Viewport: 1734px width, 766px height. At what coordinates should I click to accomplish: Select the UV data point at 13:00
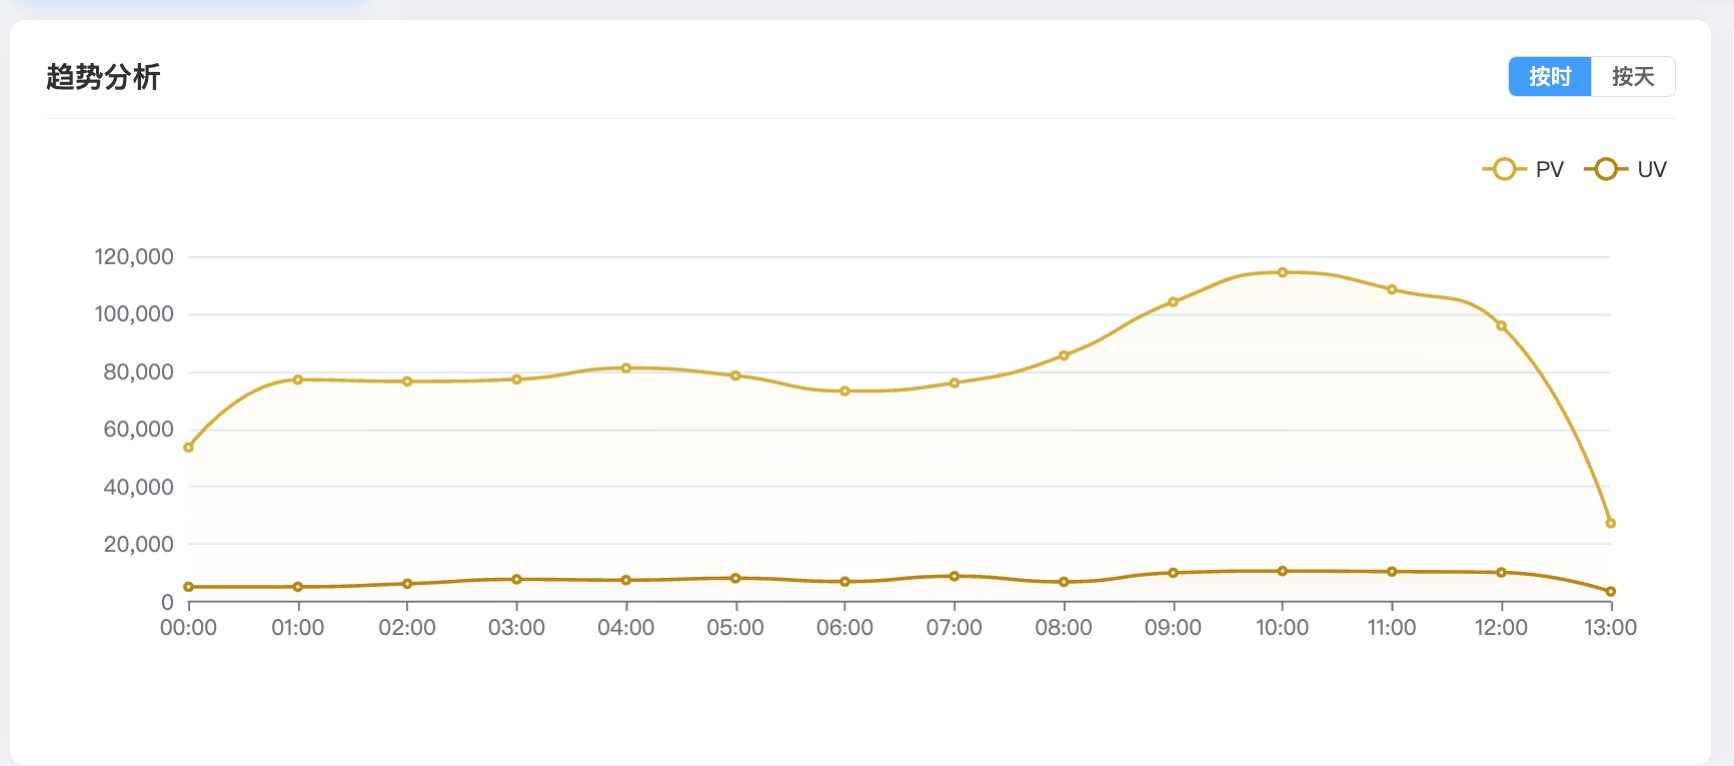tap(1610, 592)
